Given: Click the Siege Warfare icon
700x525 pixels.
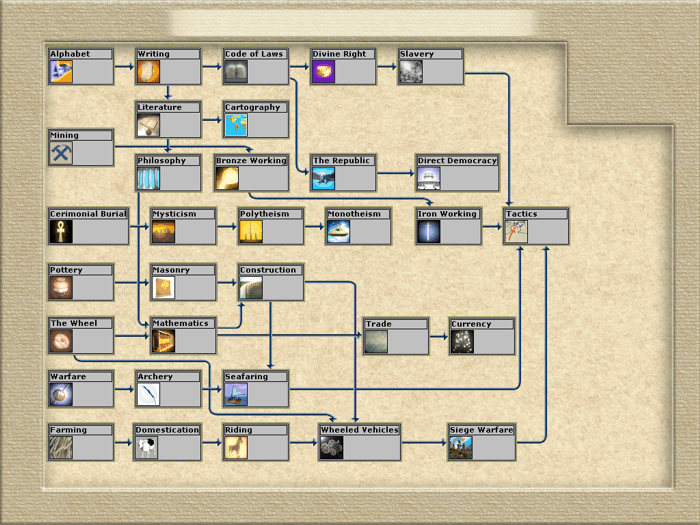Looking at the screenshot, I should click(x=461, y=448).
